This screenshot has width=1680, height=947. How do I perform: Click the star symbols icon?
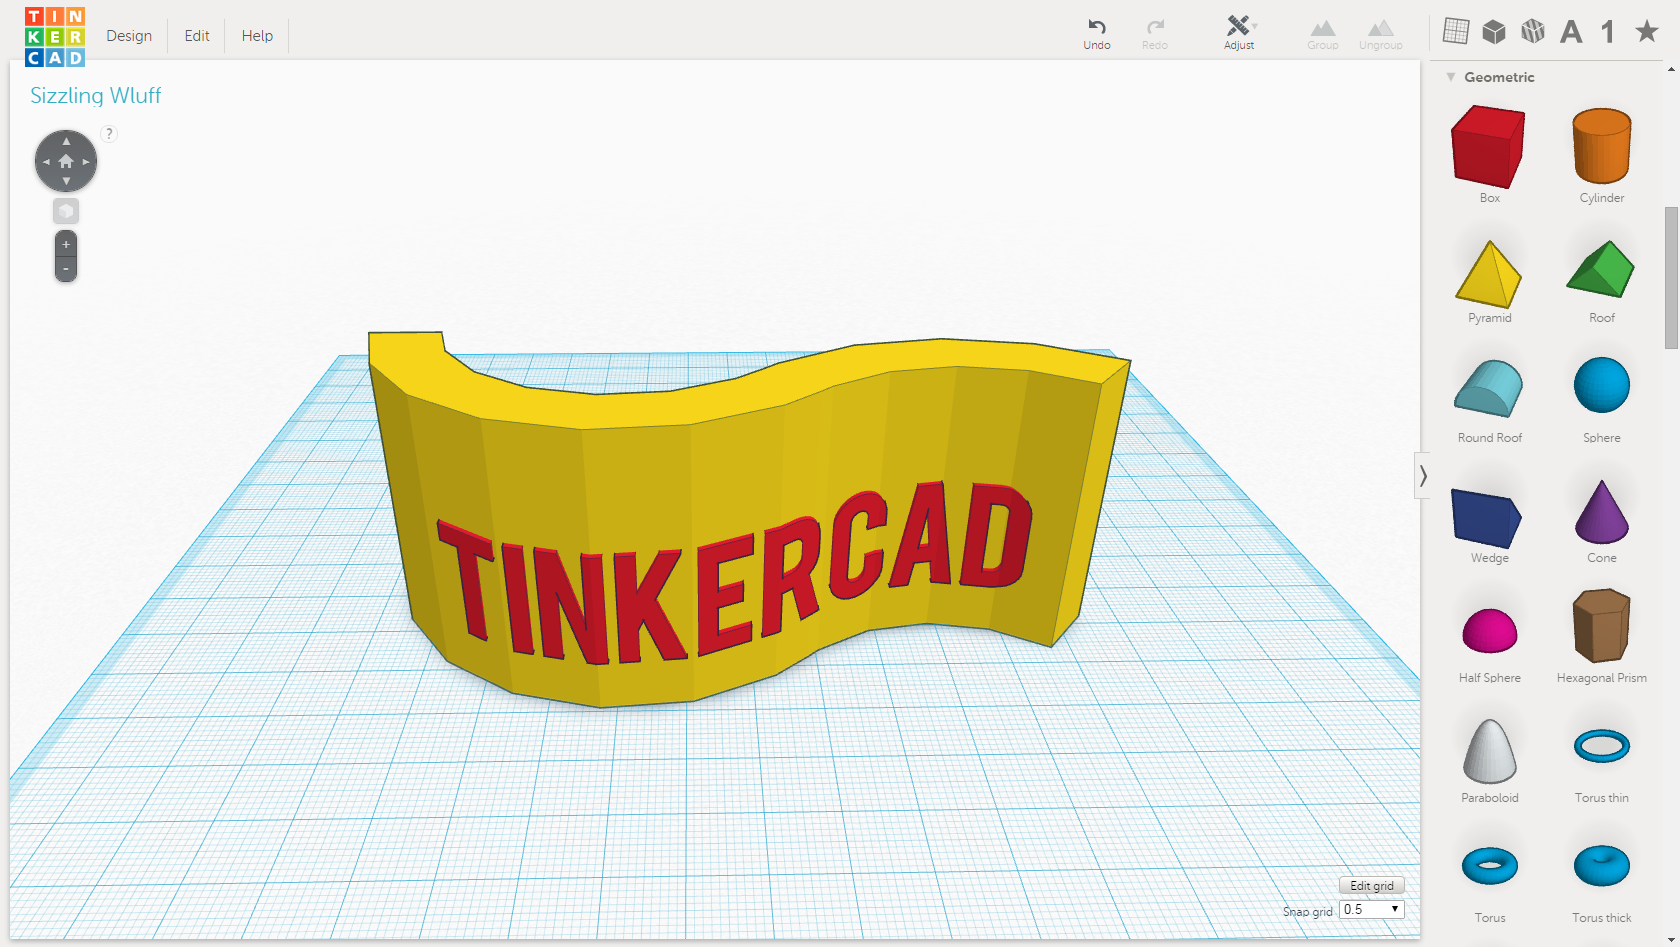click(x=1646, y=31)
